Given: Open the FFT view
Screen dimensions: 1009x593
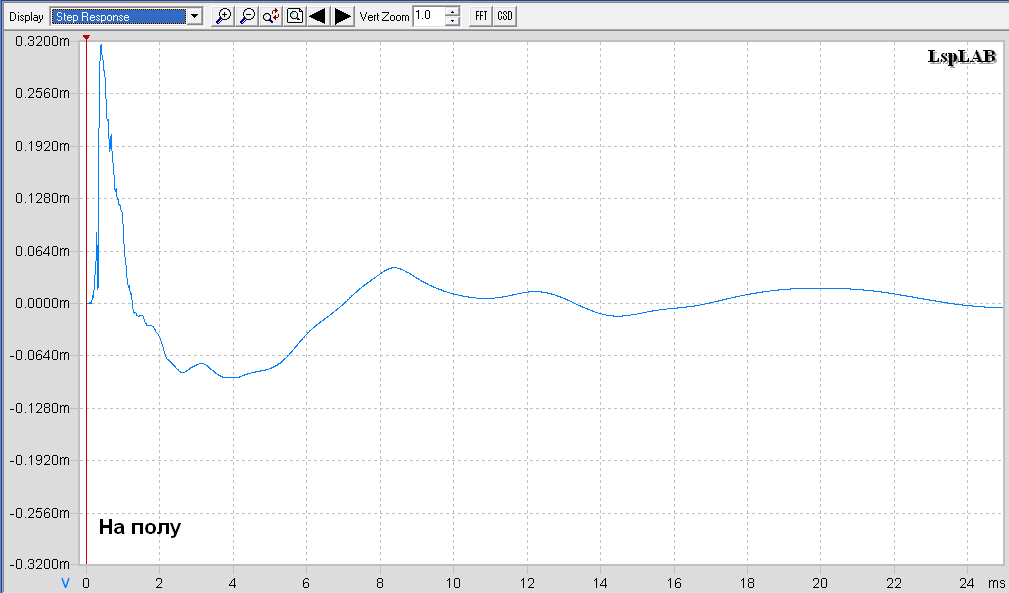Looking at the screenshot, I should click(481, 16).
